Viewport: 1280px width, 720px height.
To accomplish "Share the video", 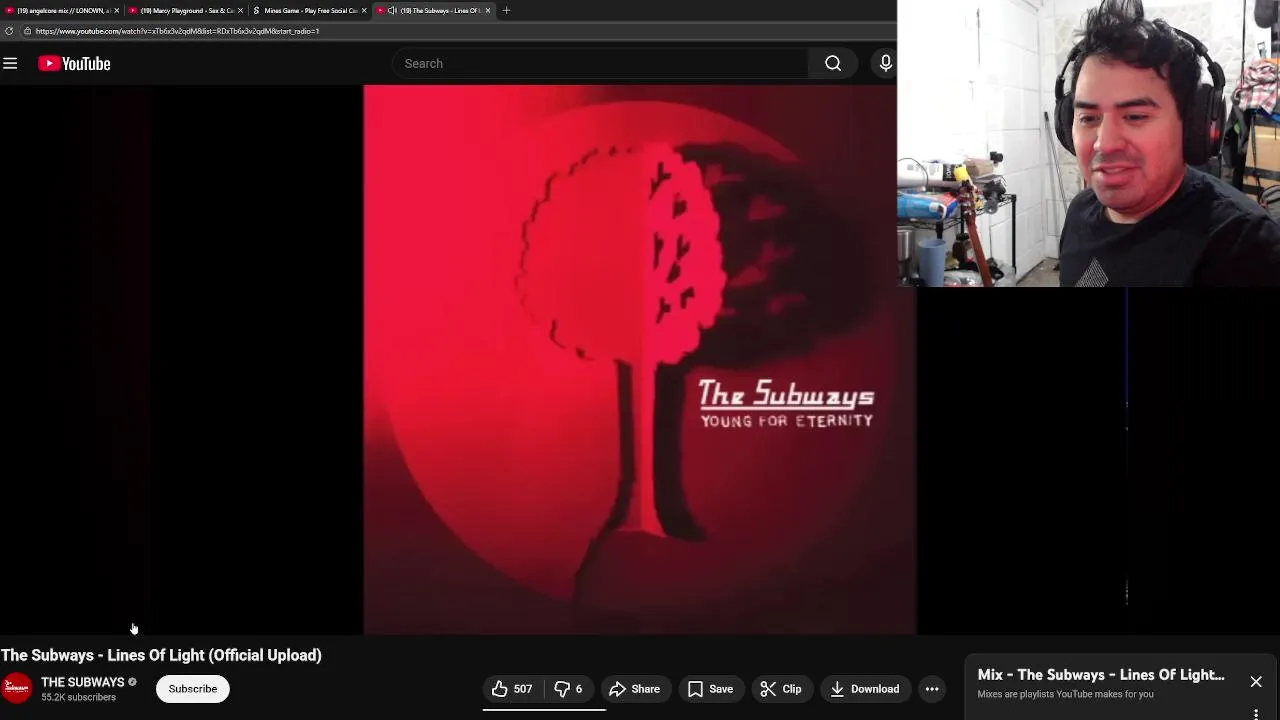I will (x=634, y=689).
